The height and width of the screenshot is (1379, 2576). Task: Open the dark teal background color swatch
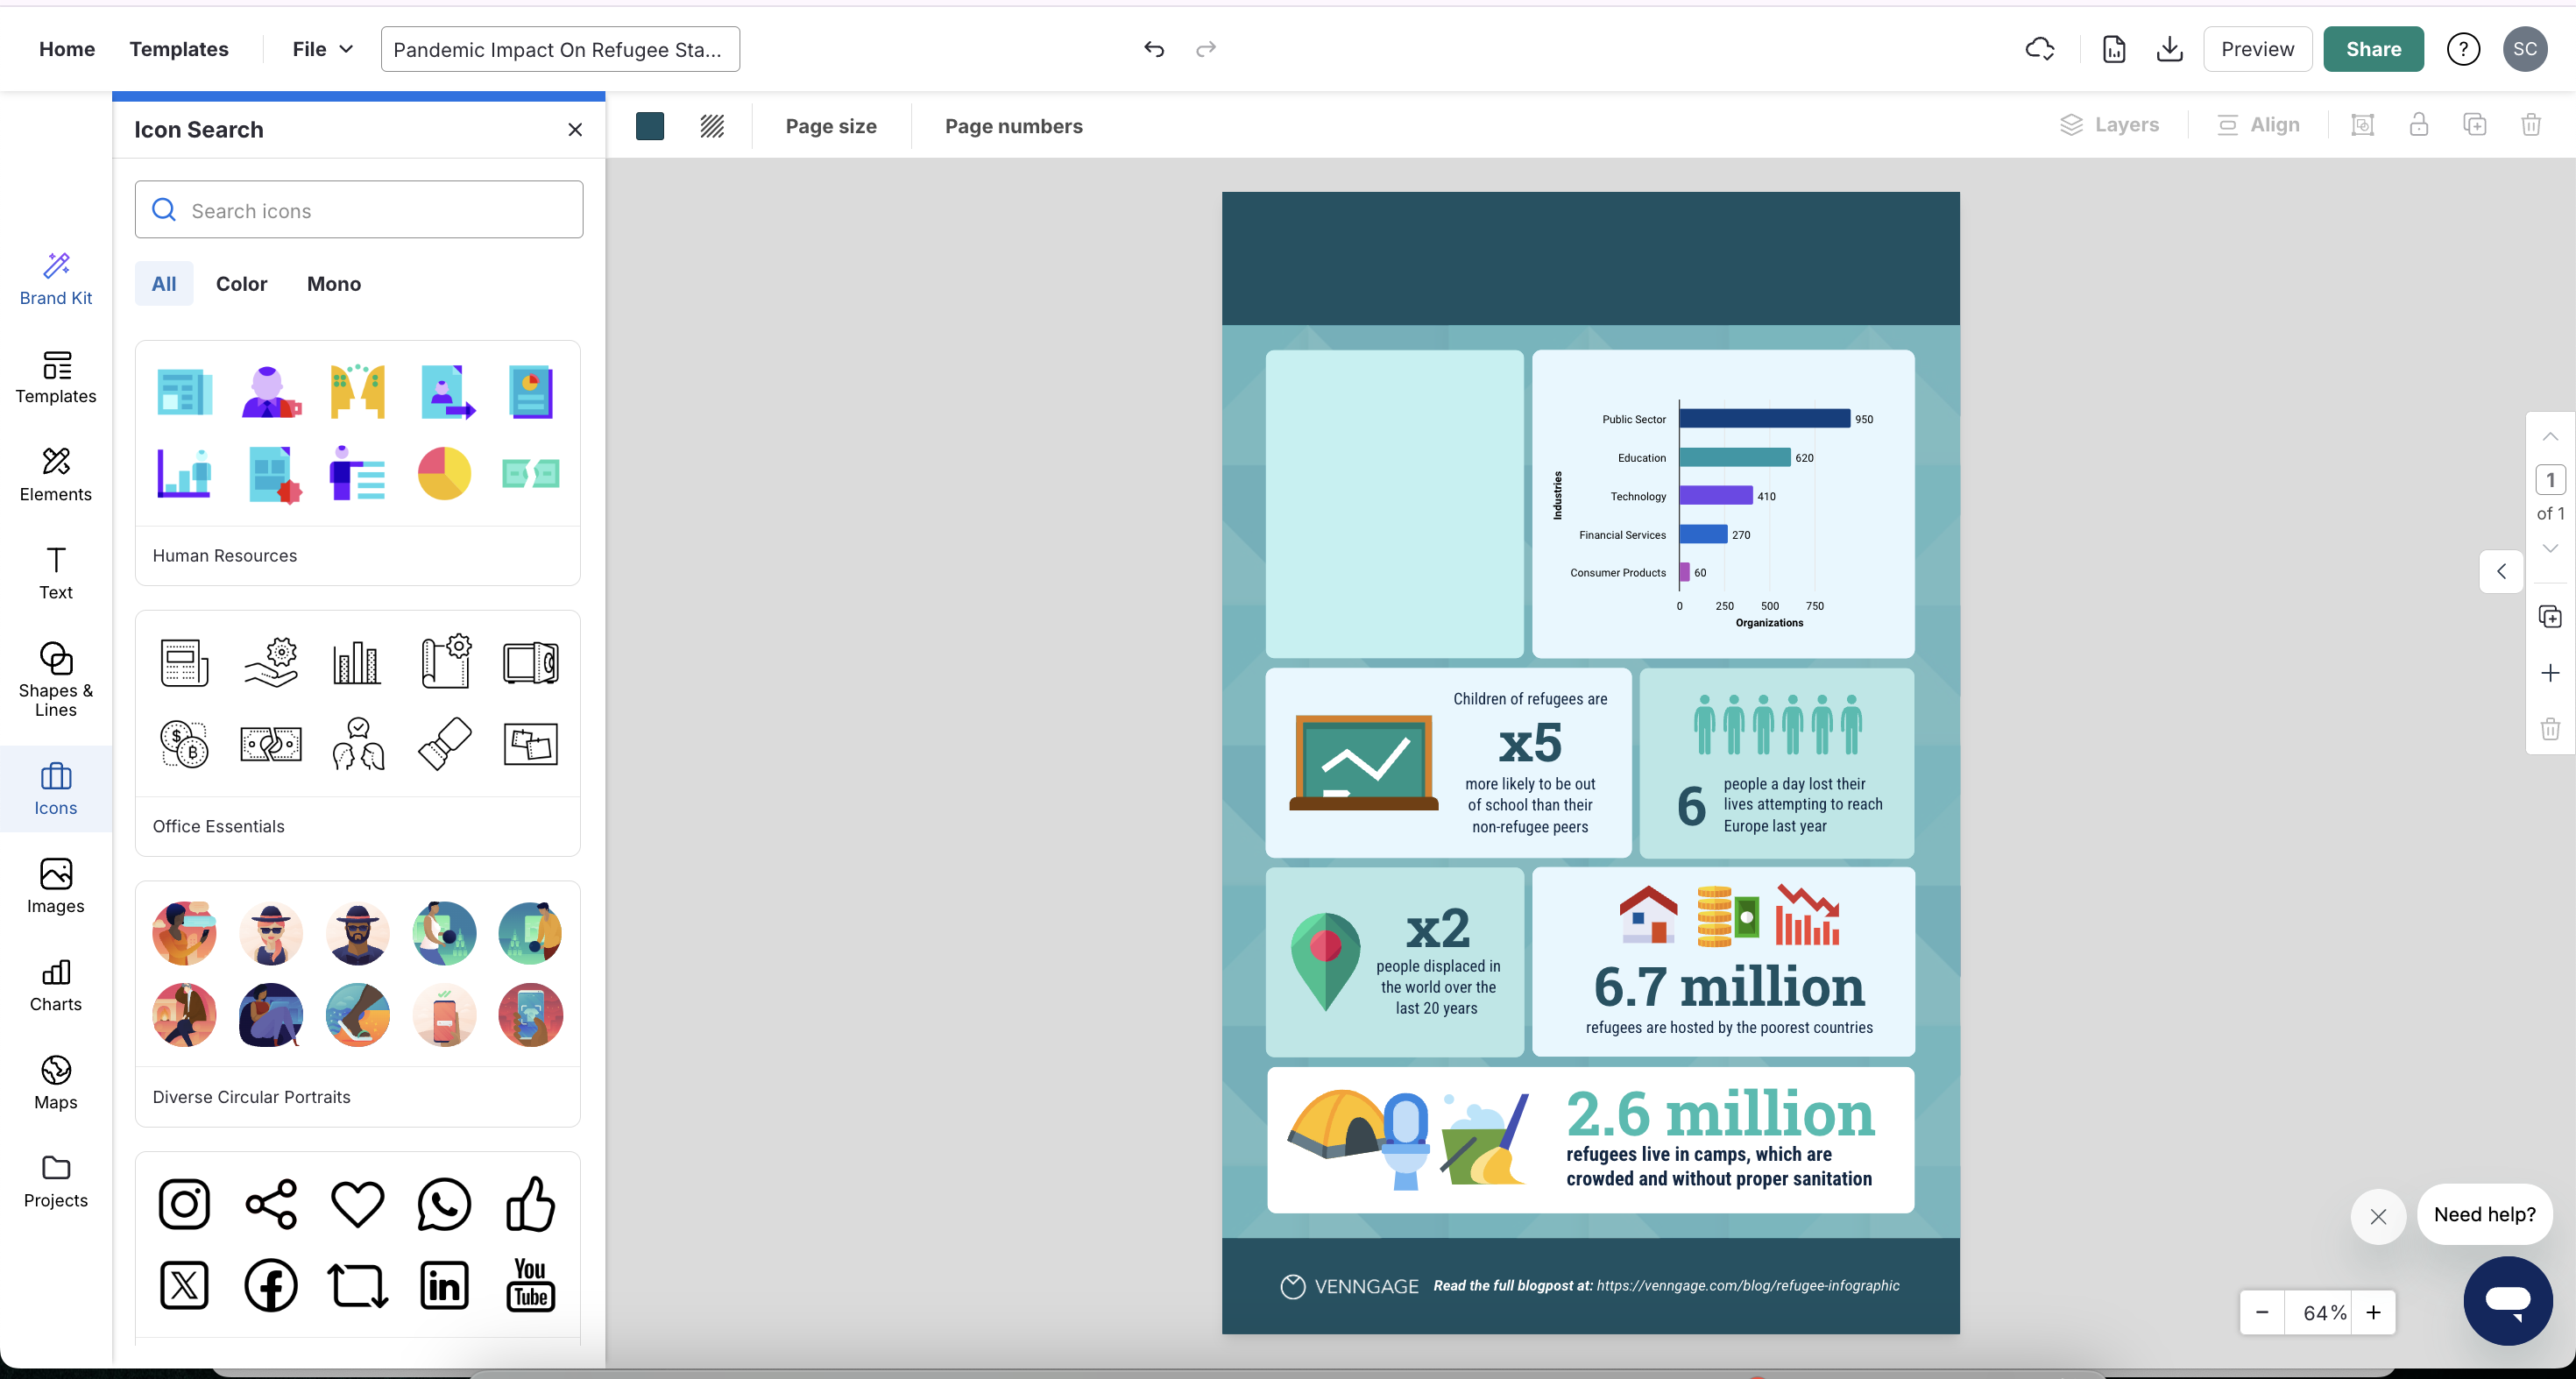(x=649, y=126)
